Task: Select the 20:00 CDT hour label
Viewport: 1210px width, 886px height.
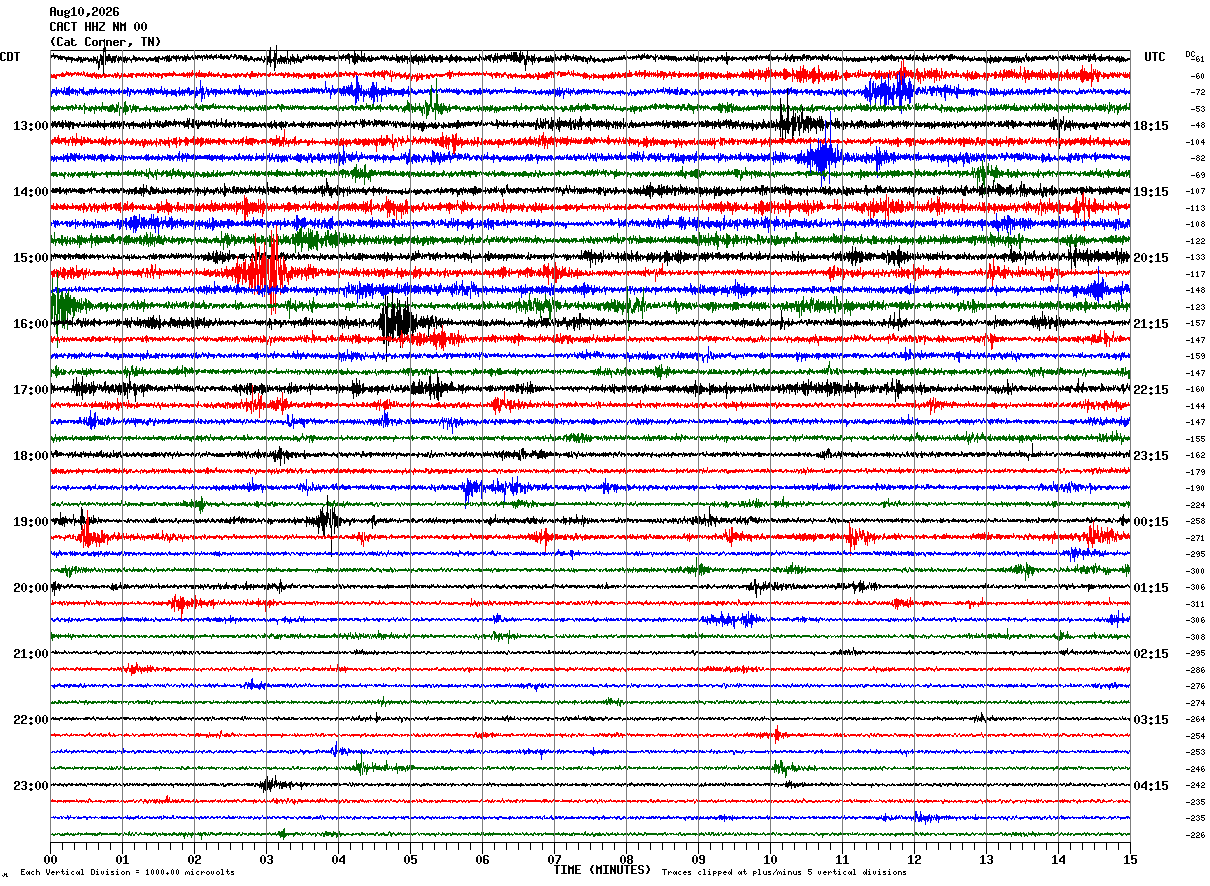Action: click(x=31, y=588)
